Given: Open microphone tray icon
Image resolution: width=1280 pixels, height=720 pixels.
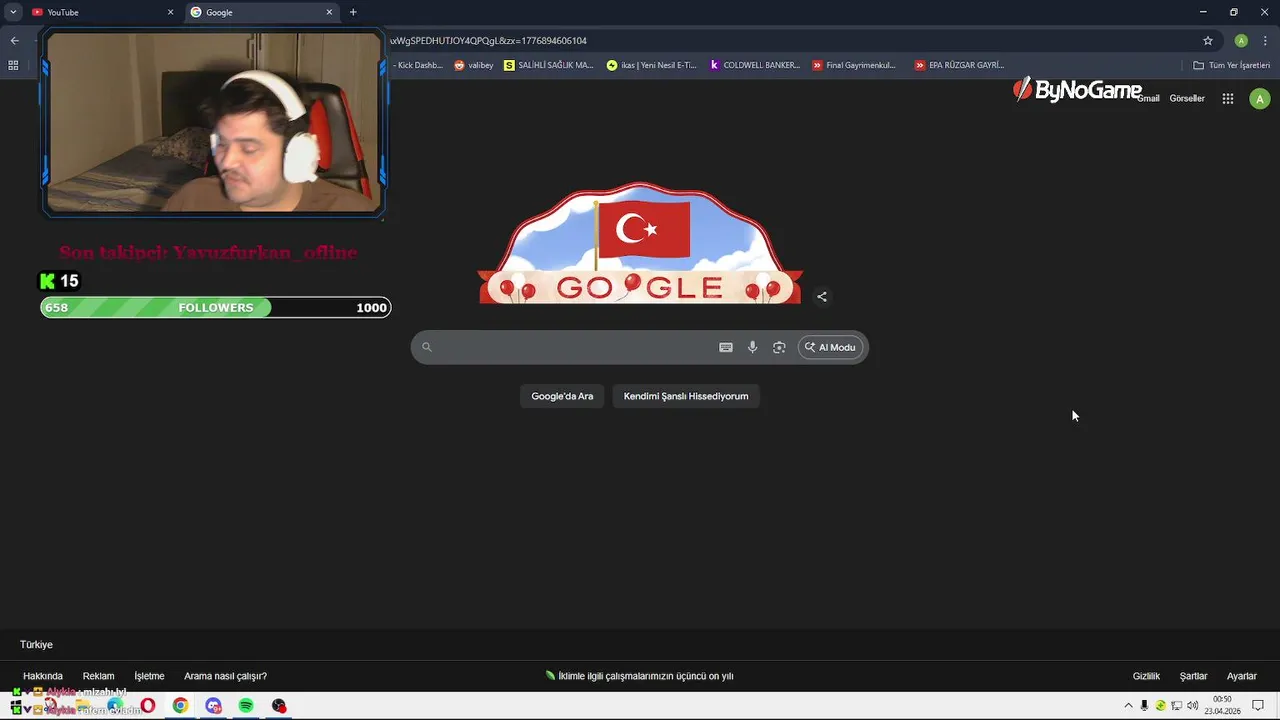Looking at the screenshot, I should (1144, 706).
